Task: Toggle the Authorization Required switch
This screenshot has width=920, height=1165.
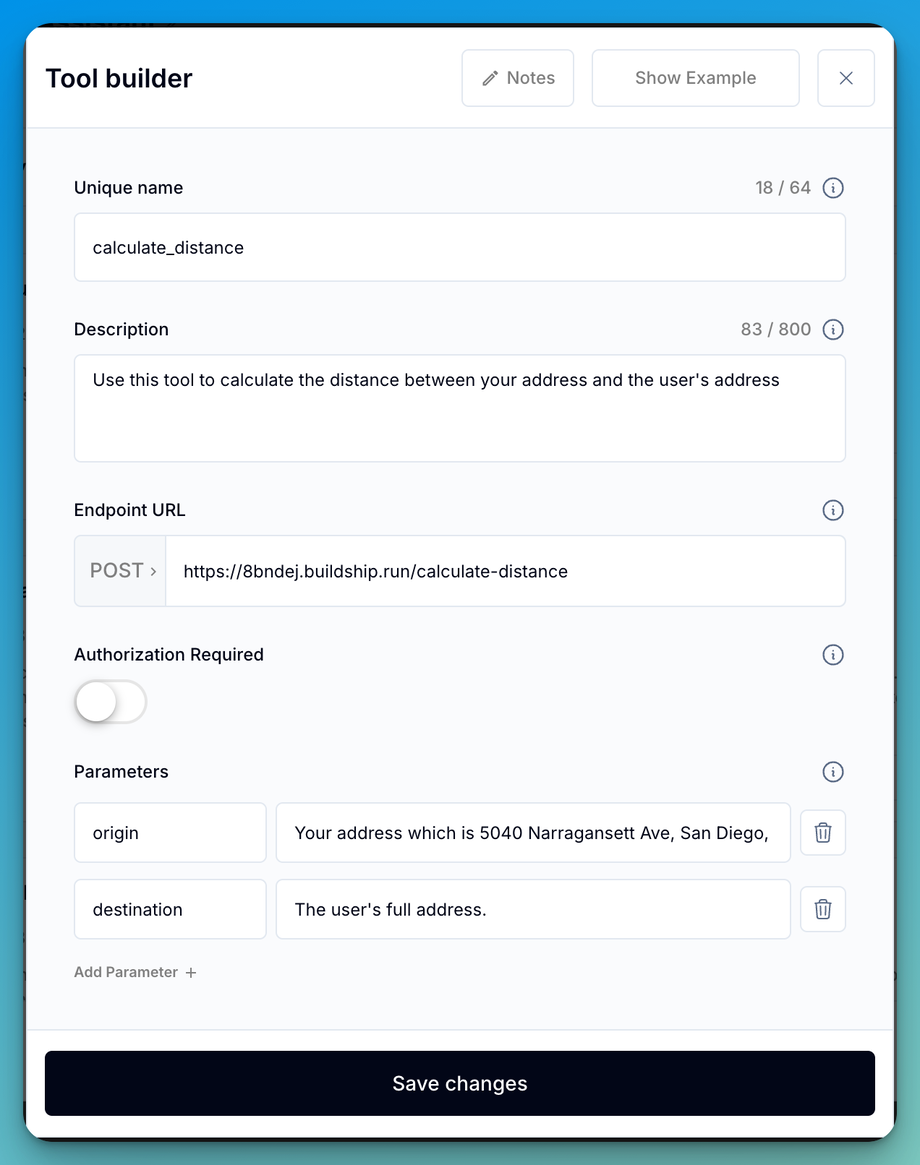Action: coord(110,702)
